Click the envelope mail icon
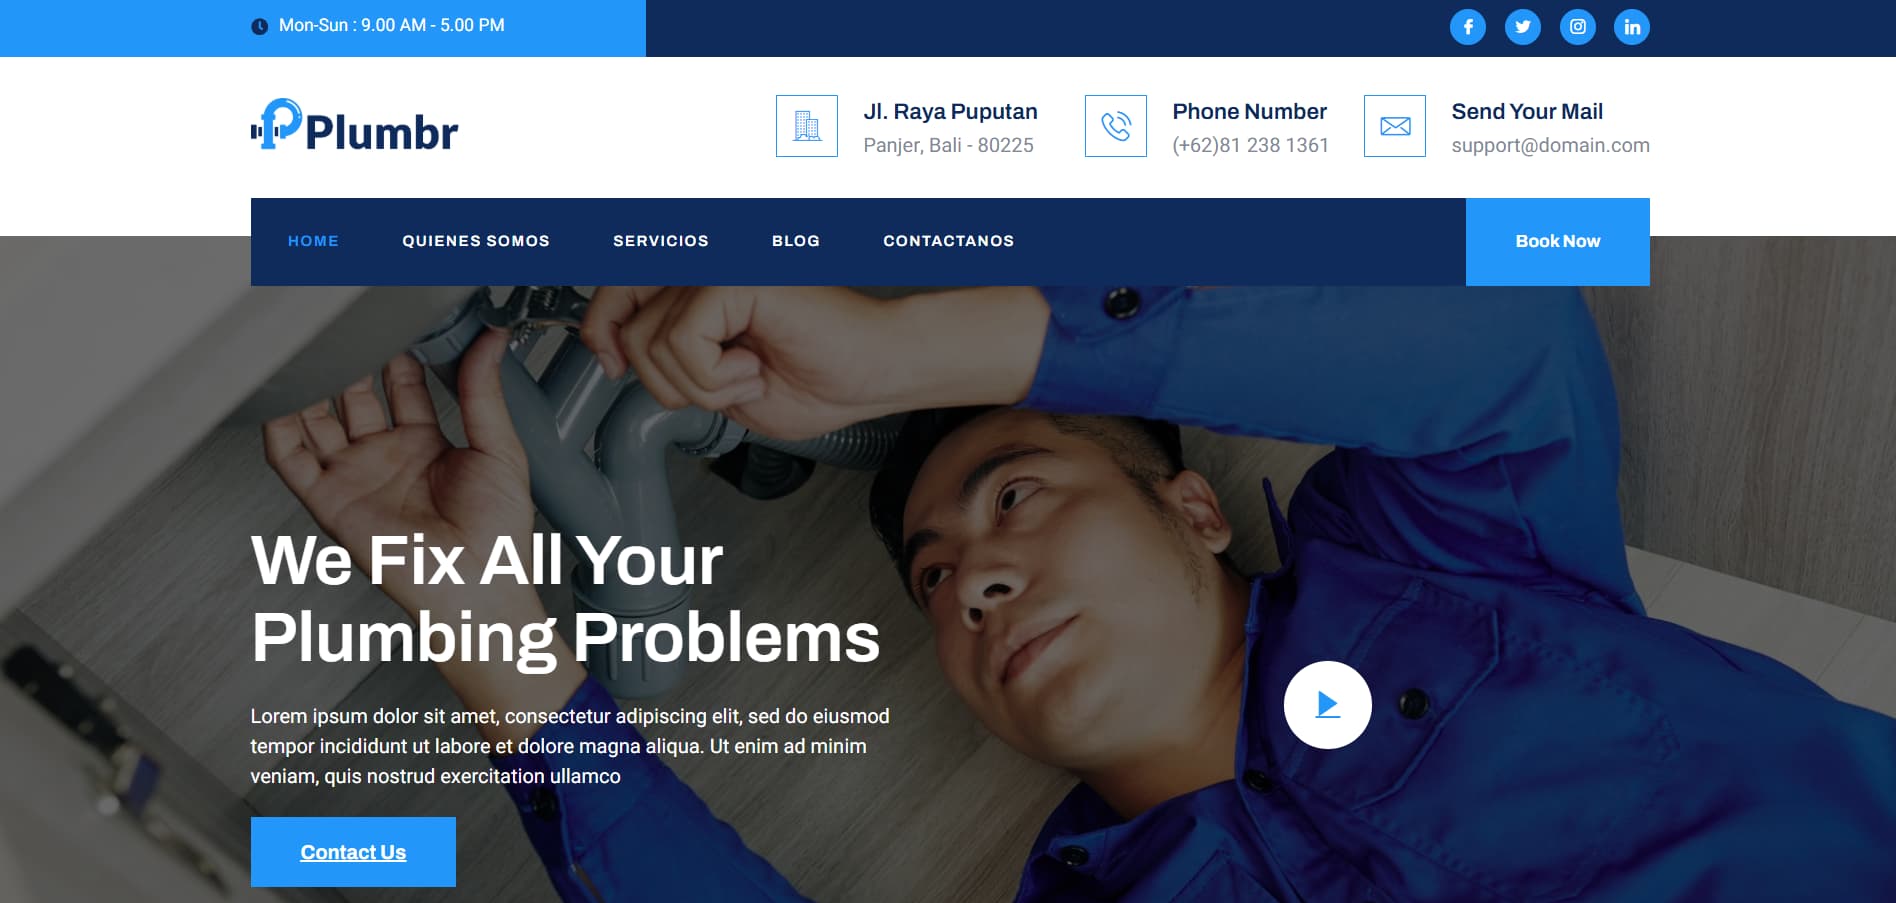 1395,126
